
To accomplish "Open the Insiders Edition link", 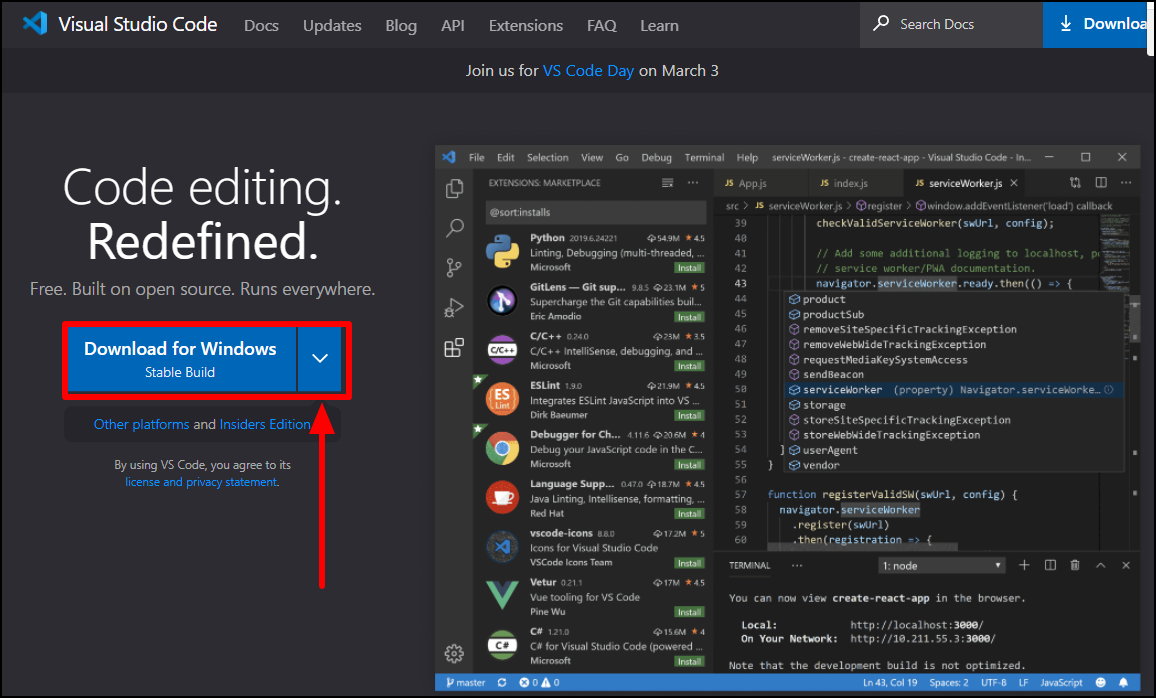I will click(x=265, y=425).
